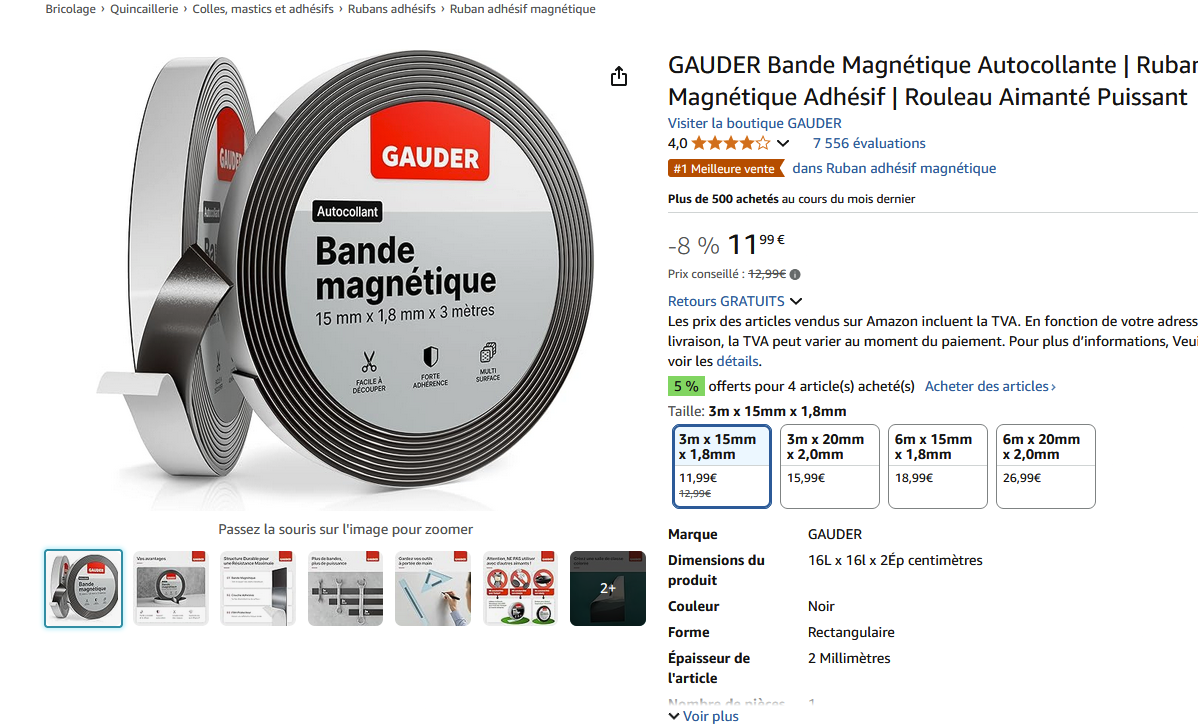Click the share icon above product image
Viewport: 1198px width, 725px height.
[x=619, y=76]
